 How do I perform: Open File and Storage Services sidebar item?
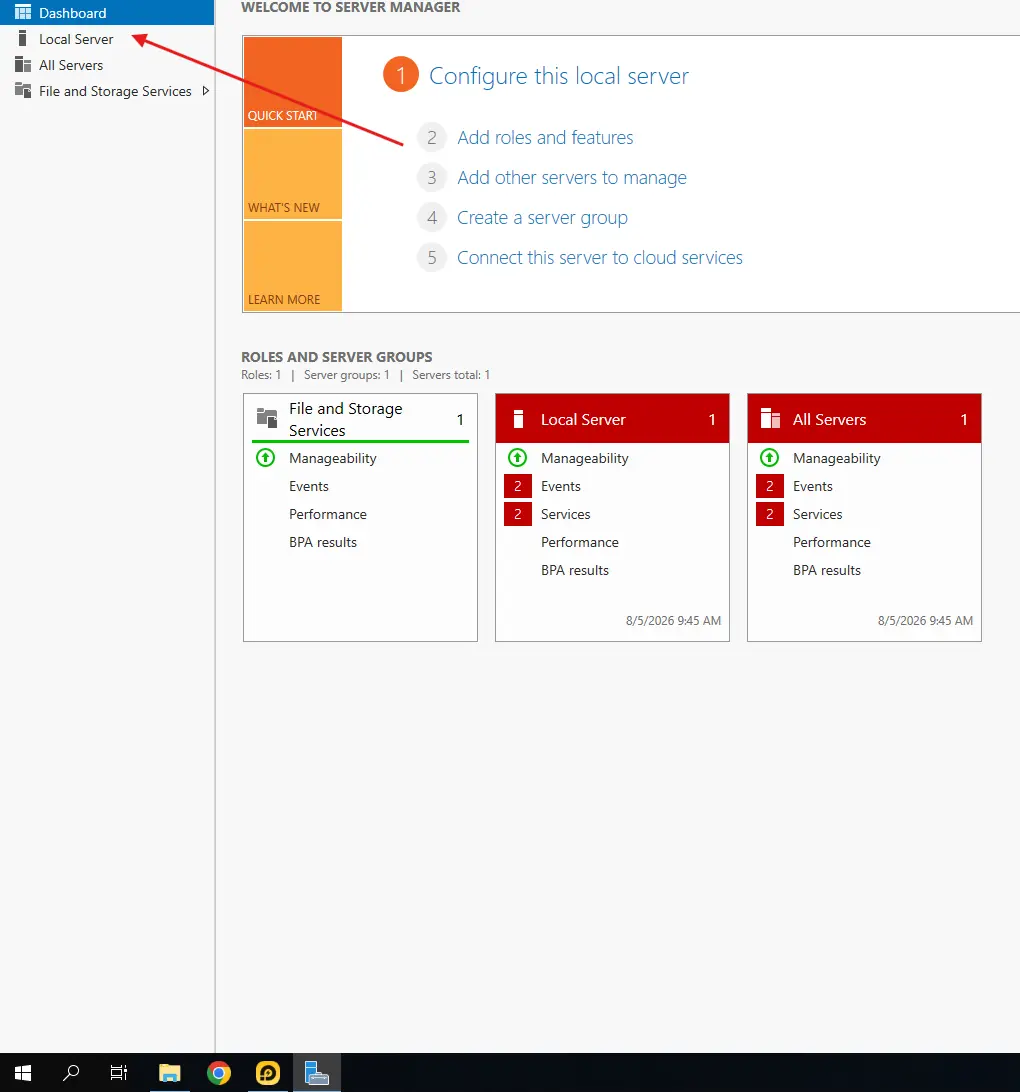click(107, 91)
